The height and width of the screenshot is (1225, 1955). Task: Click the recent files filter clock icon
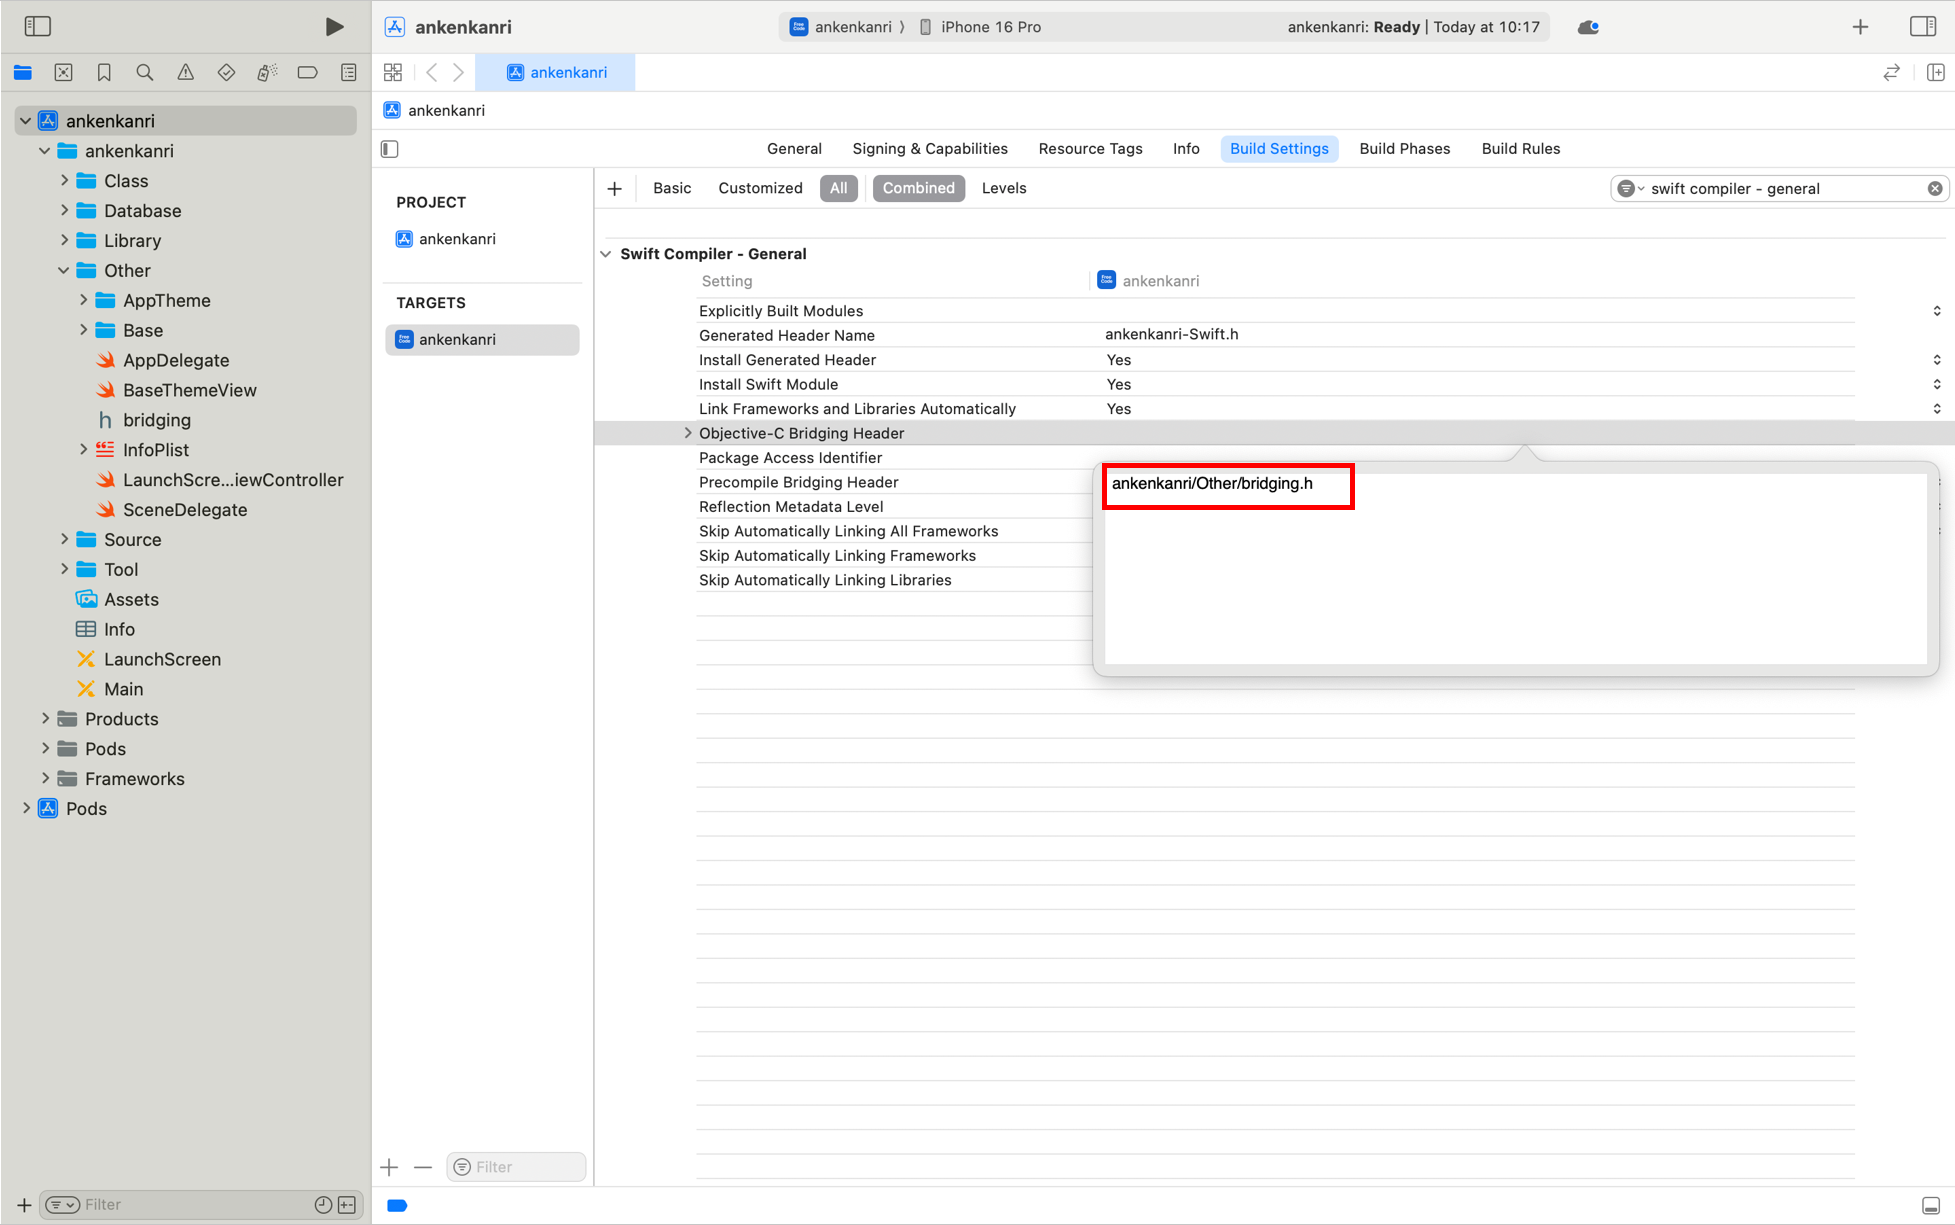point(322,1205)
